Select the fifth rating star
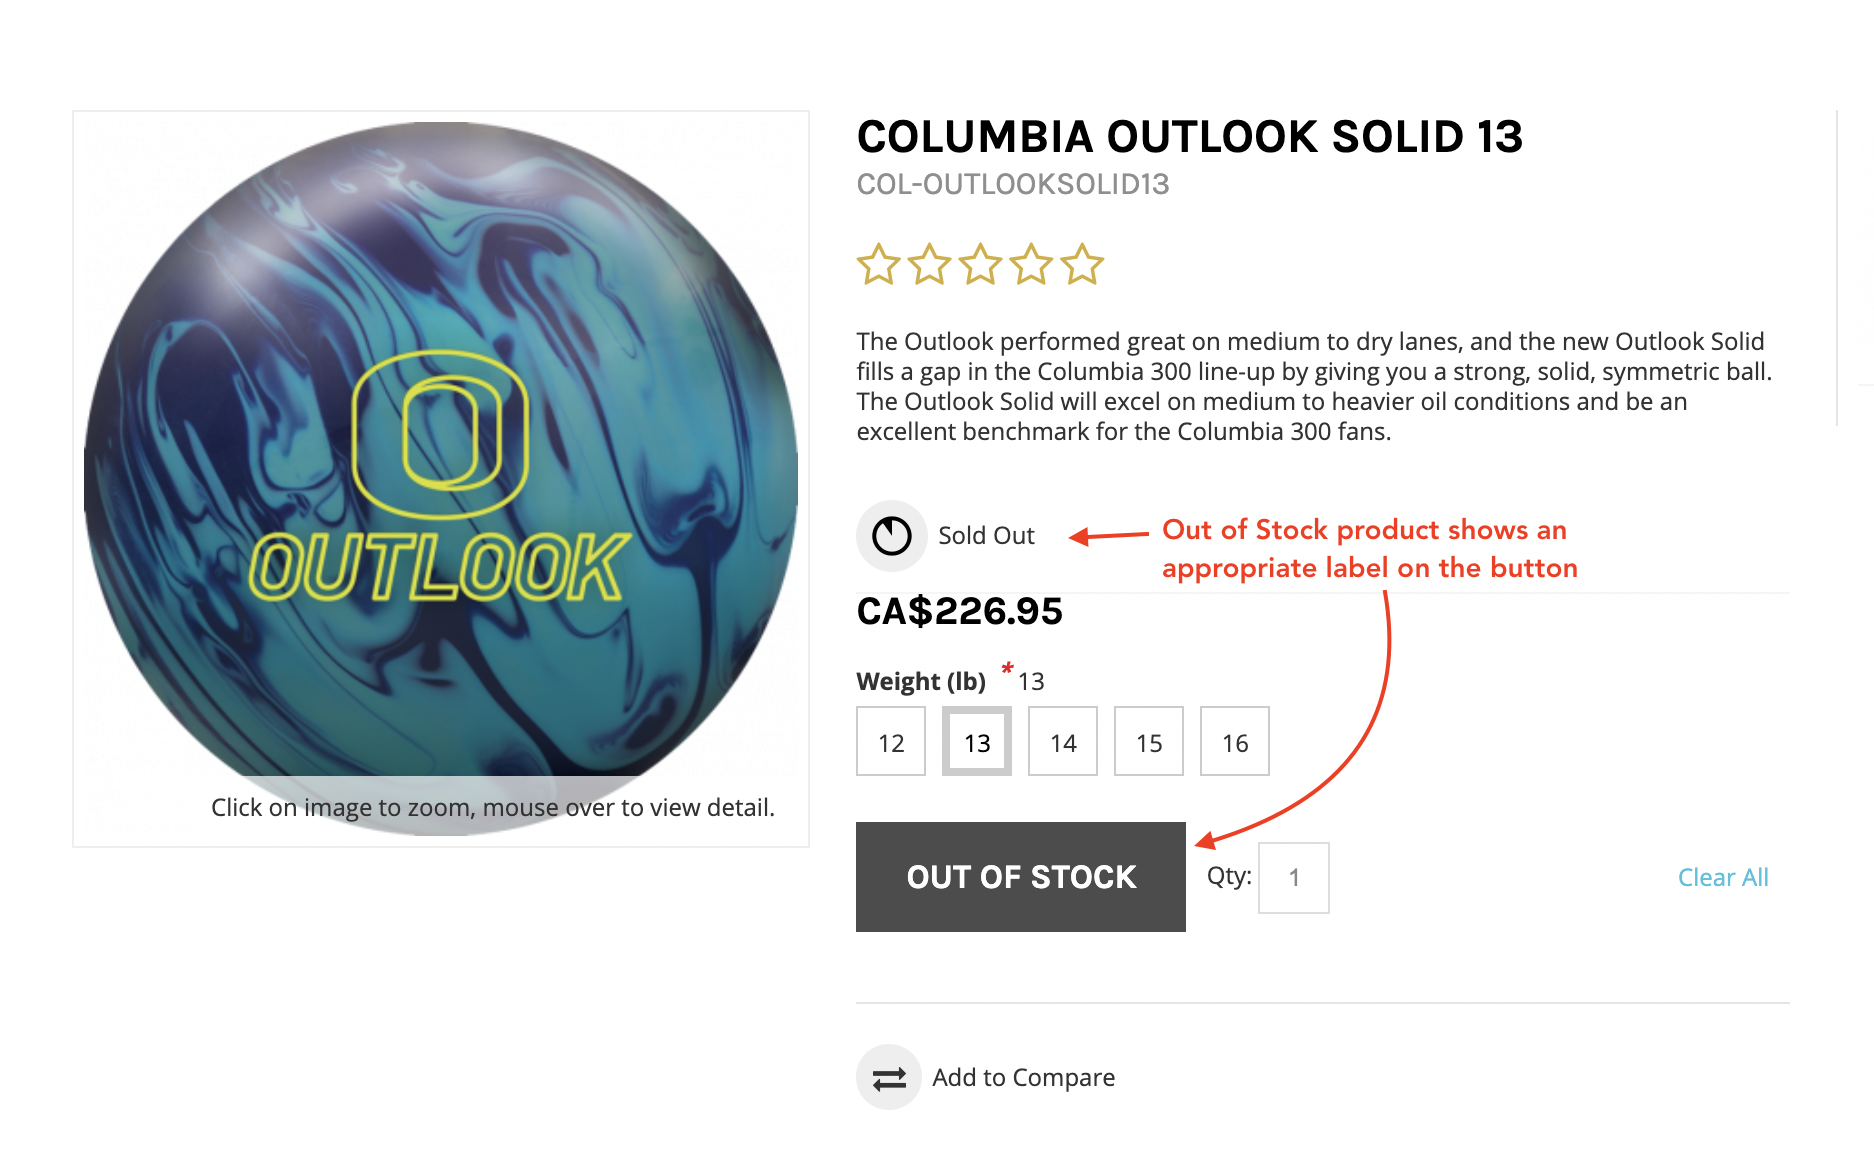This screenshot has width=1874, height=1158. pos(1083,264)
